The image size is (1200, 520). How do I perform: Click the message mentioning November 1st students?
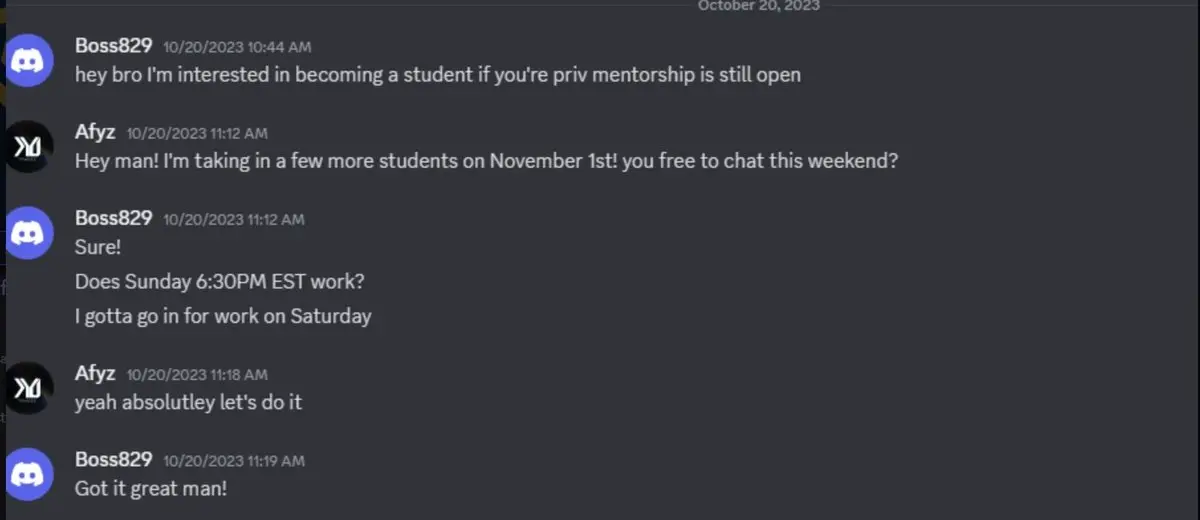click(x=486, y=160)
